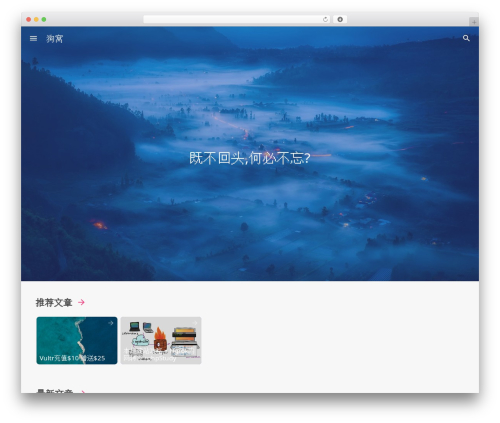
Task: Click the search magnifier icon
Action: 466,38
